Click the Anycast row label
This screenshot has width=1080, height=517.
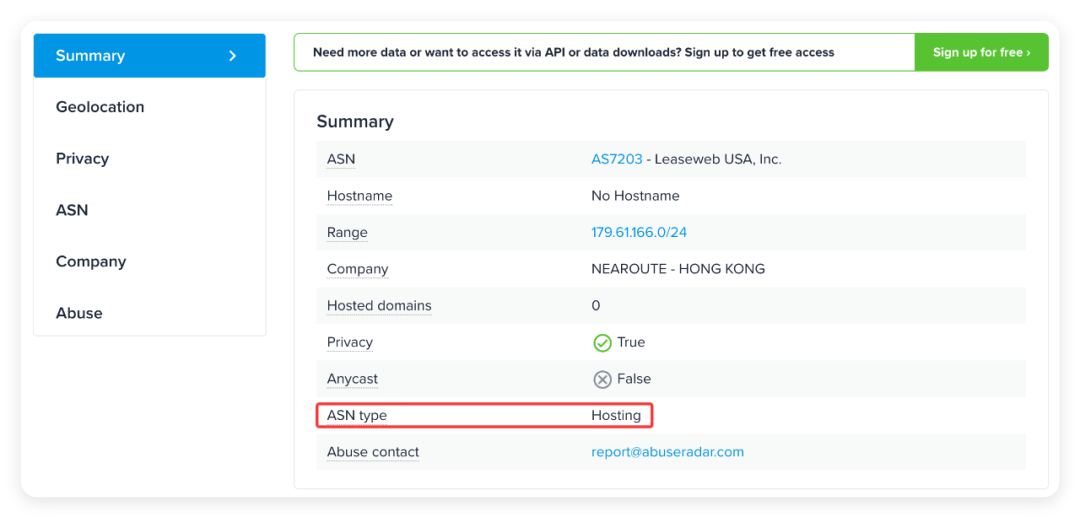click(352, 379)
